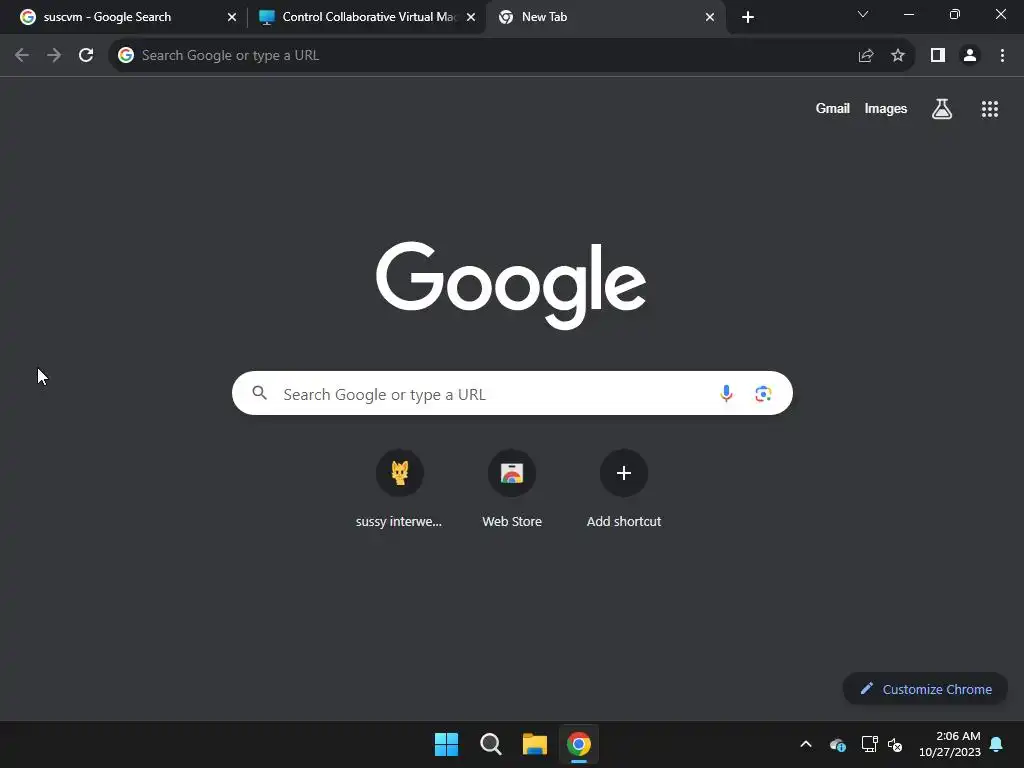Open the profile avatar icon
The image size is (1024, 768).
click(970, 56)
